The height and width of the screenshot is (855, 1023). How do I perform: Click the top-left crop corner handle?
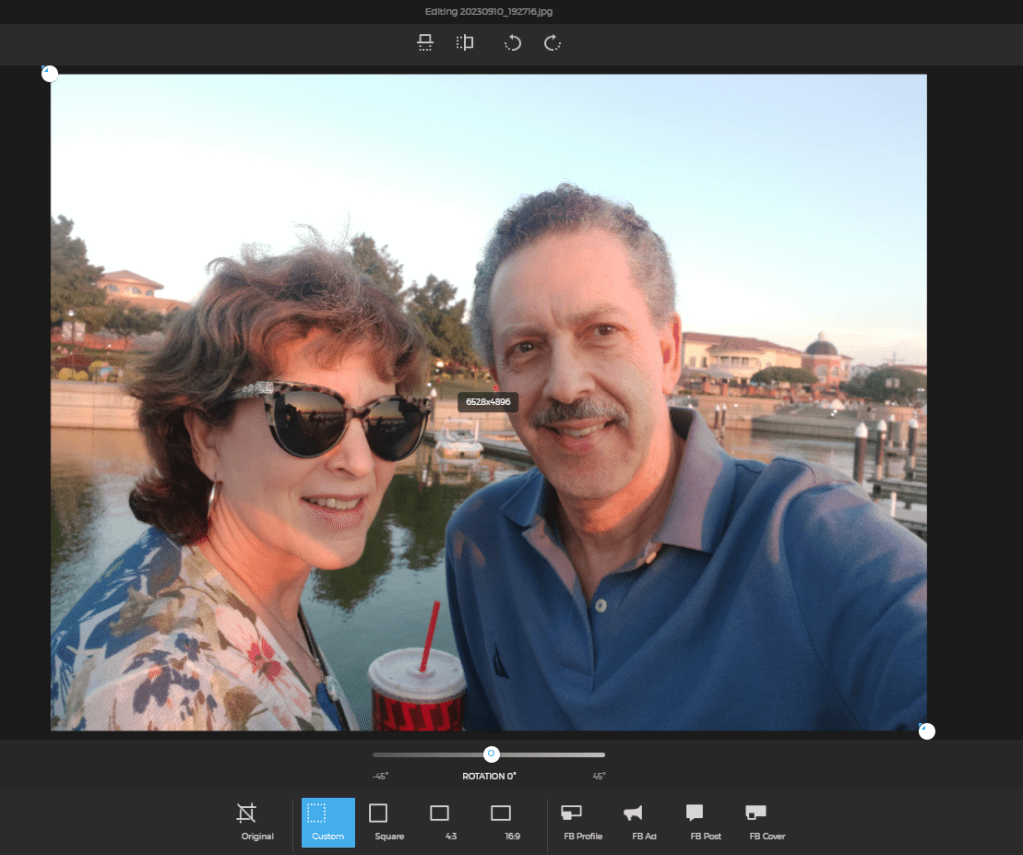pos(49,73)
